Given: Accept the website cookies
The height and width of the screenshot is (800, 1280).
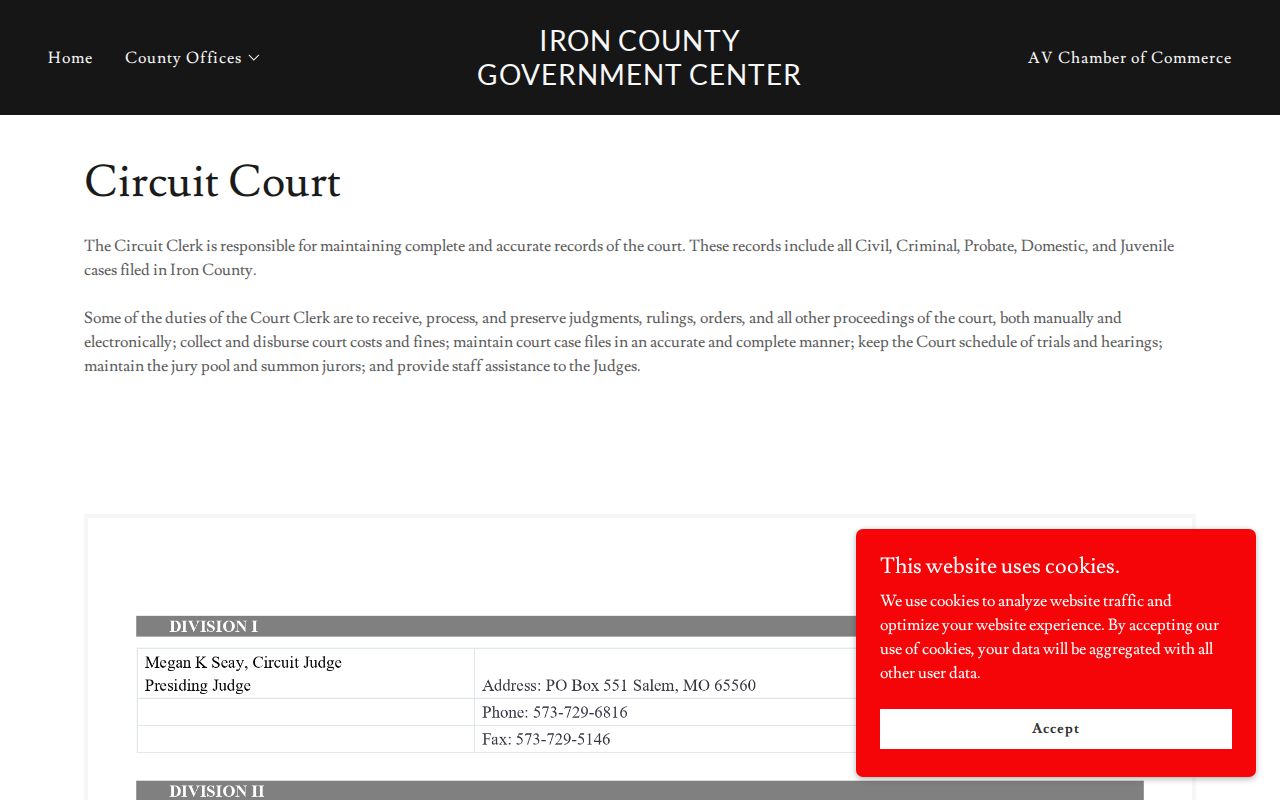Looking at the screenshot, I should [x=1055, y=729].
